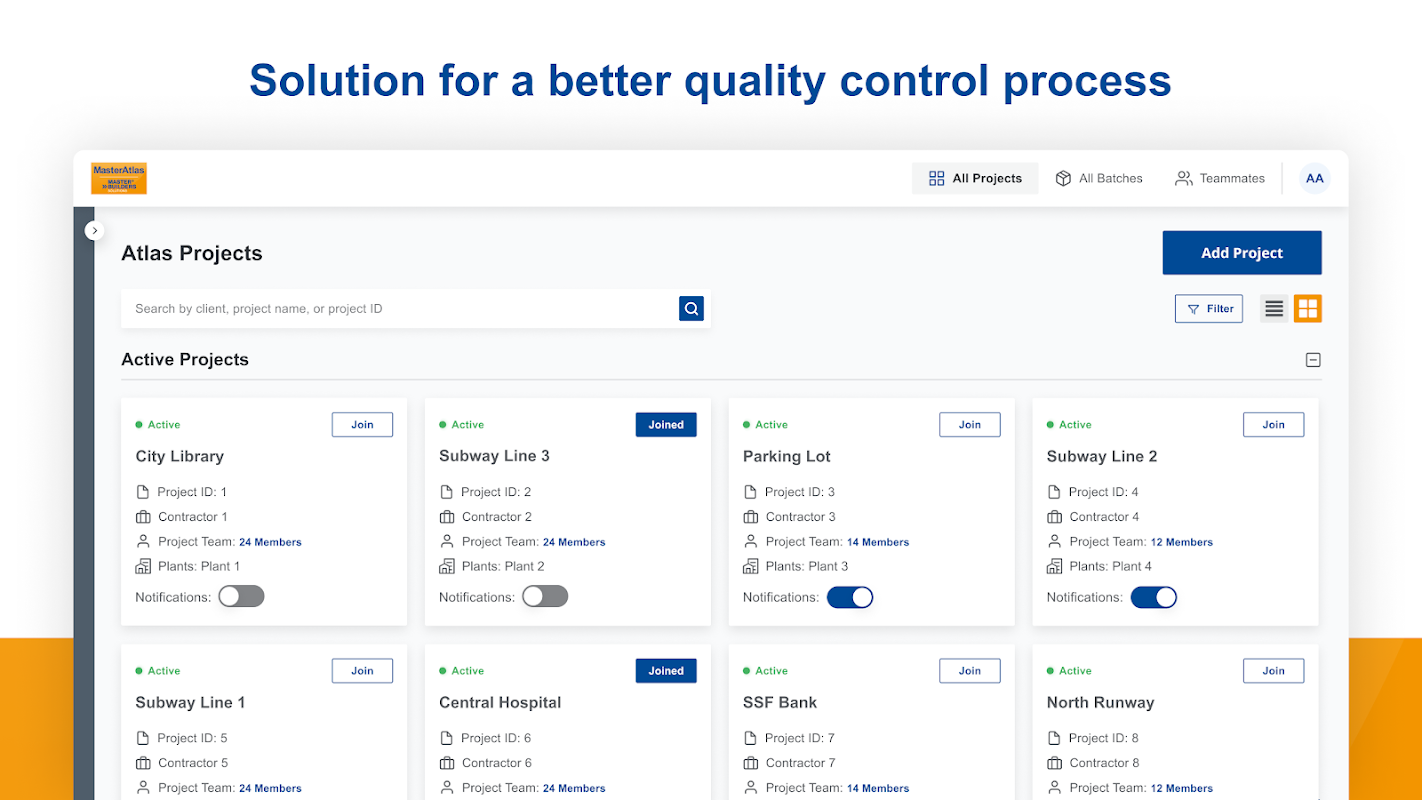Click the magnifier search icon button
Image resolution: width=1422 pixels, height=800 pixels.
click(691, 308)
